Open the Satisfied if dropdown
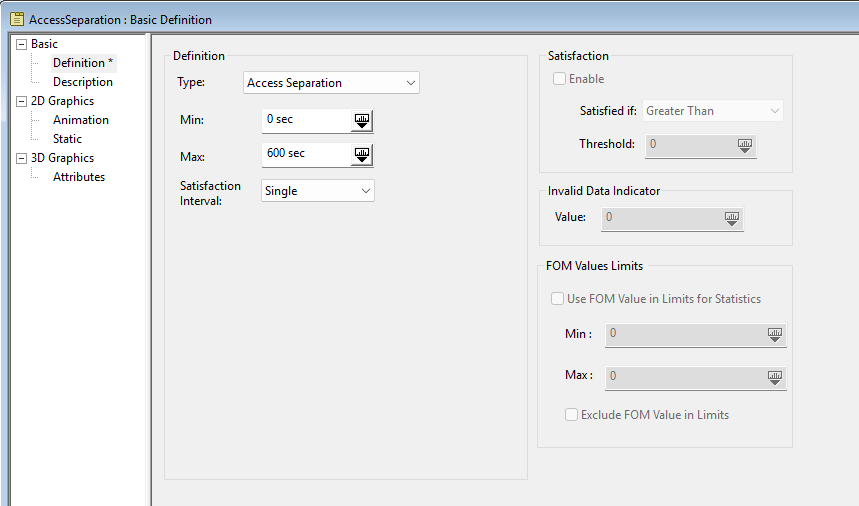The image size is (859, 506). click(x=713, y=111)
